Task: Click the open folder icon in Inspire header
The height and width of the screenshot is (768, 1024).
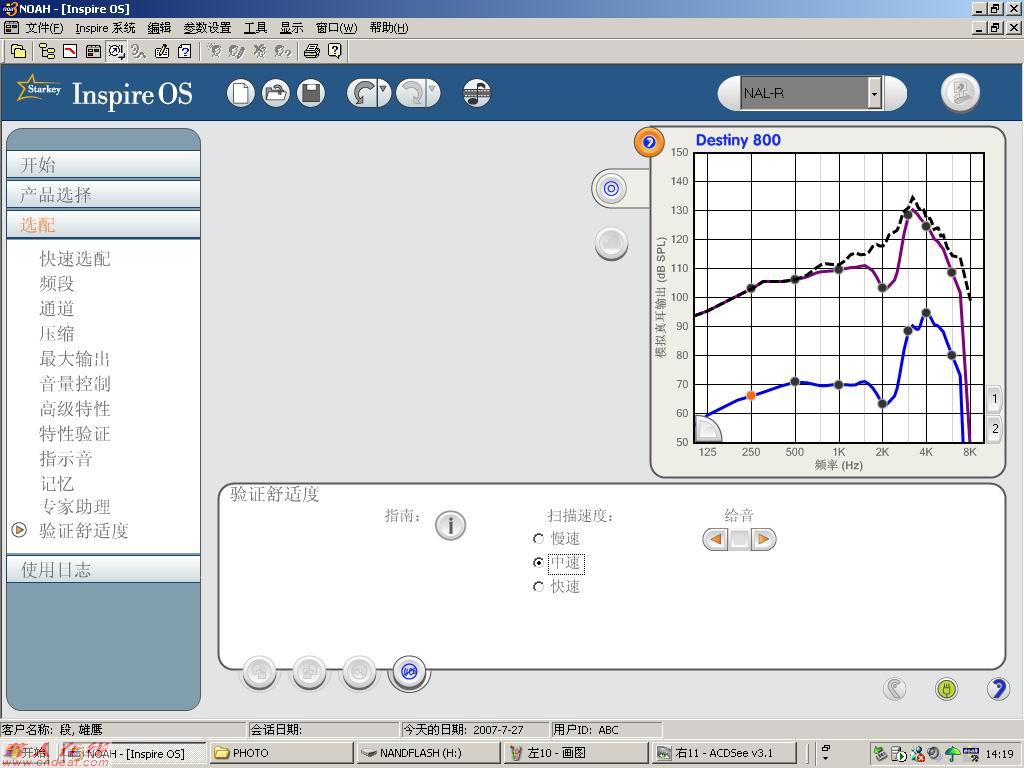Action: (276, 93)
